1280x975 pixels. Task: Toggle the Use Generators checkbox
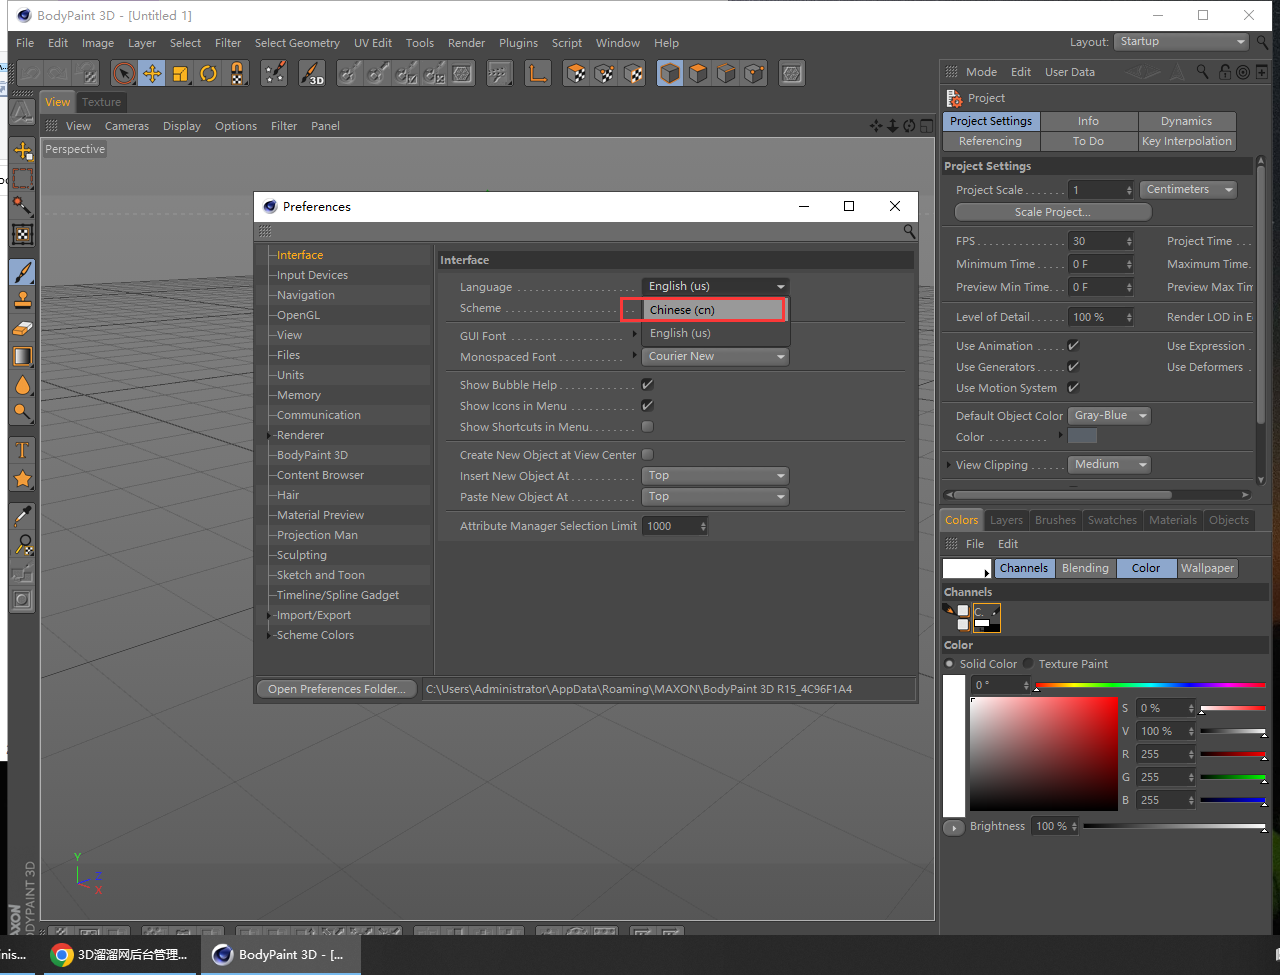(1073, 367)
